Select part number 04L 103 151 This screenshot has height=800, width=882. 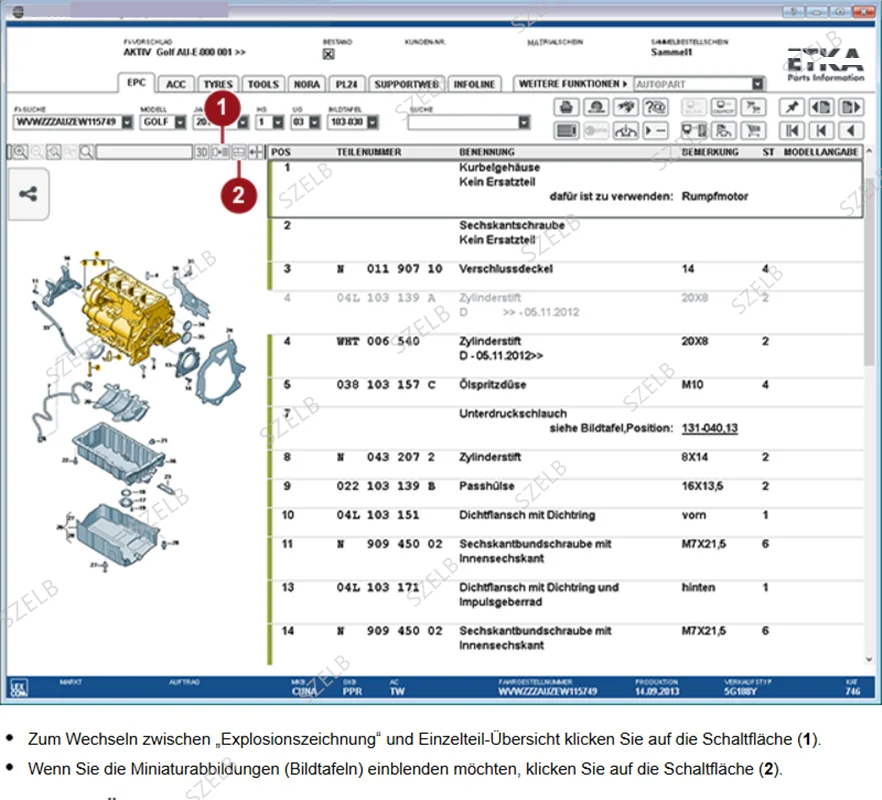[x=378, y=515]
